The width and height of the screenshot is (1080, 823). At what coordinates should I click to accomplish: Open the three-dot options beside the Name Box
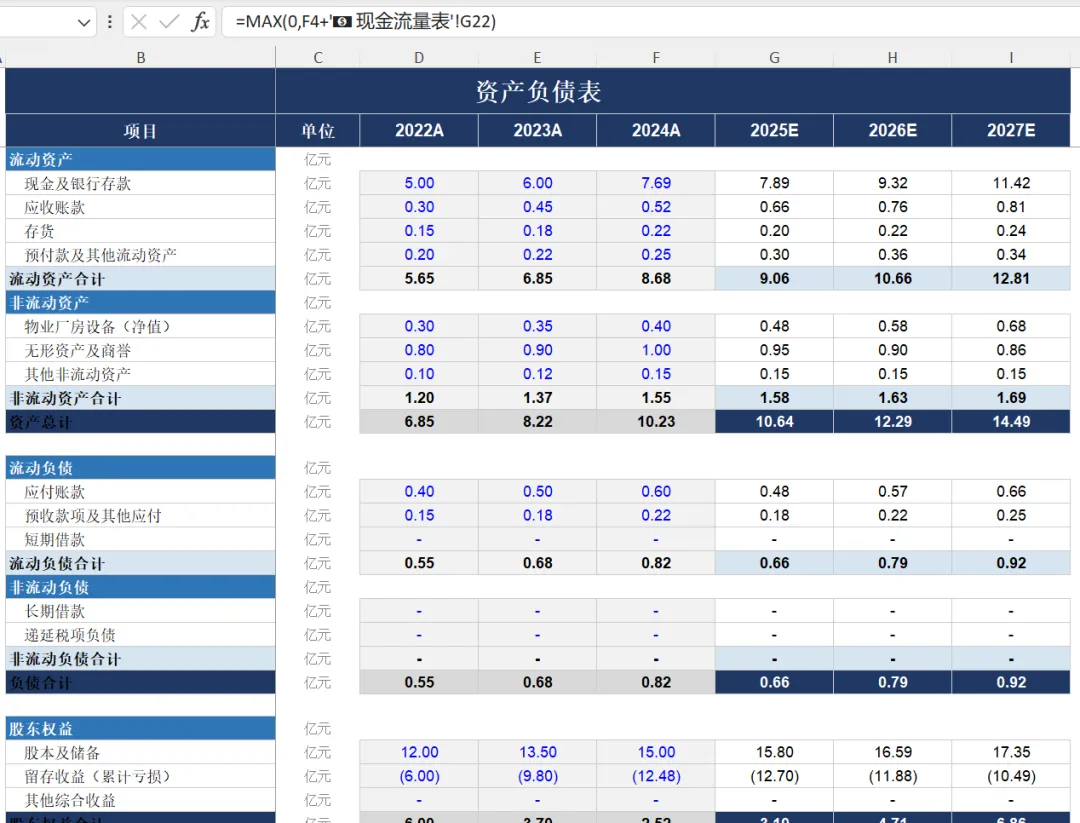coord(110,22)
